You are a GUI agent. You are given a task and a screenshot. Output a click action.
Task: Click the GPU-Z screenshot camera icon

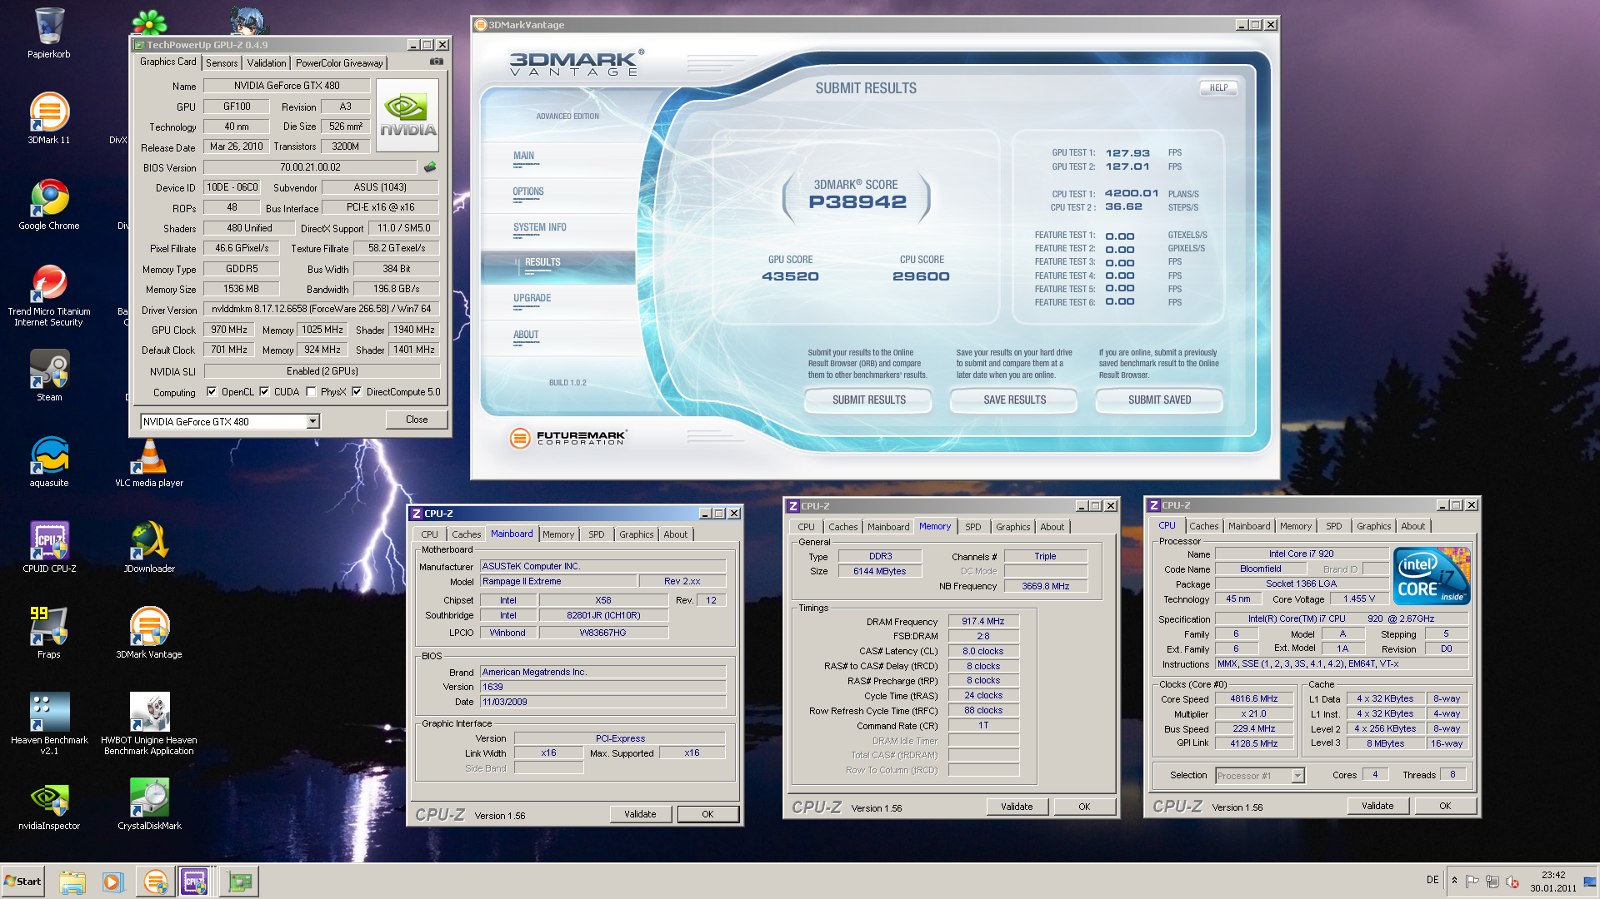click(436, 62)
